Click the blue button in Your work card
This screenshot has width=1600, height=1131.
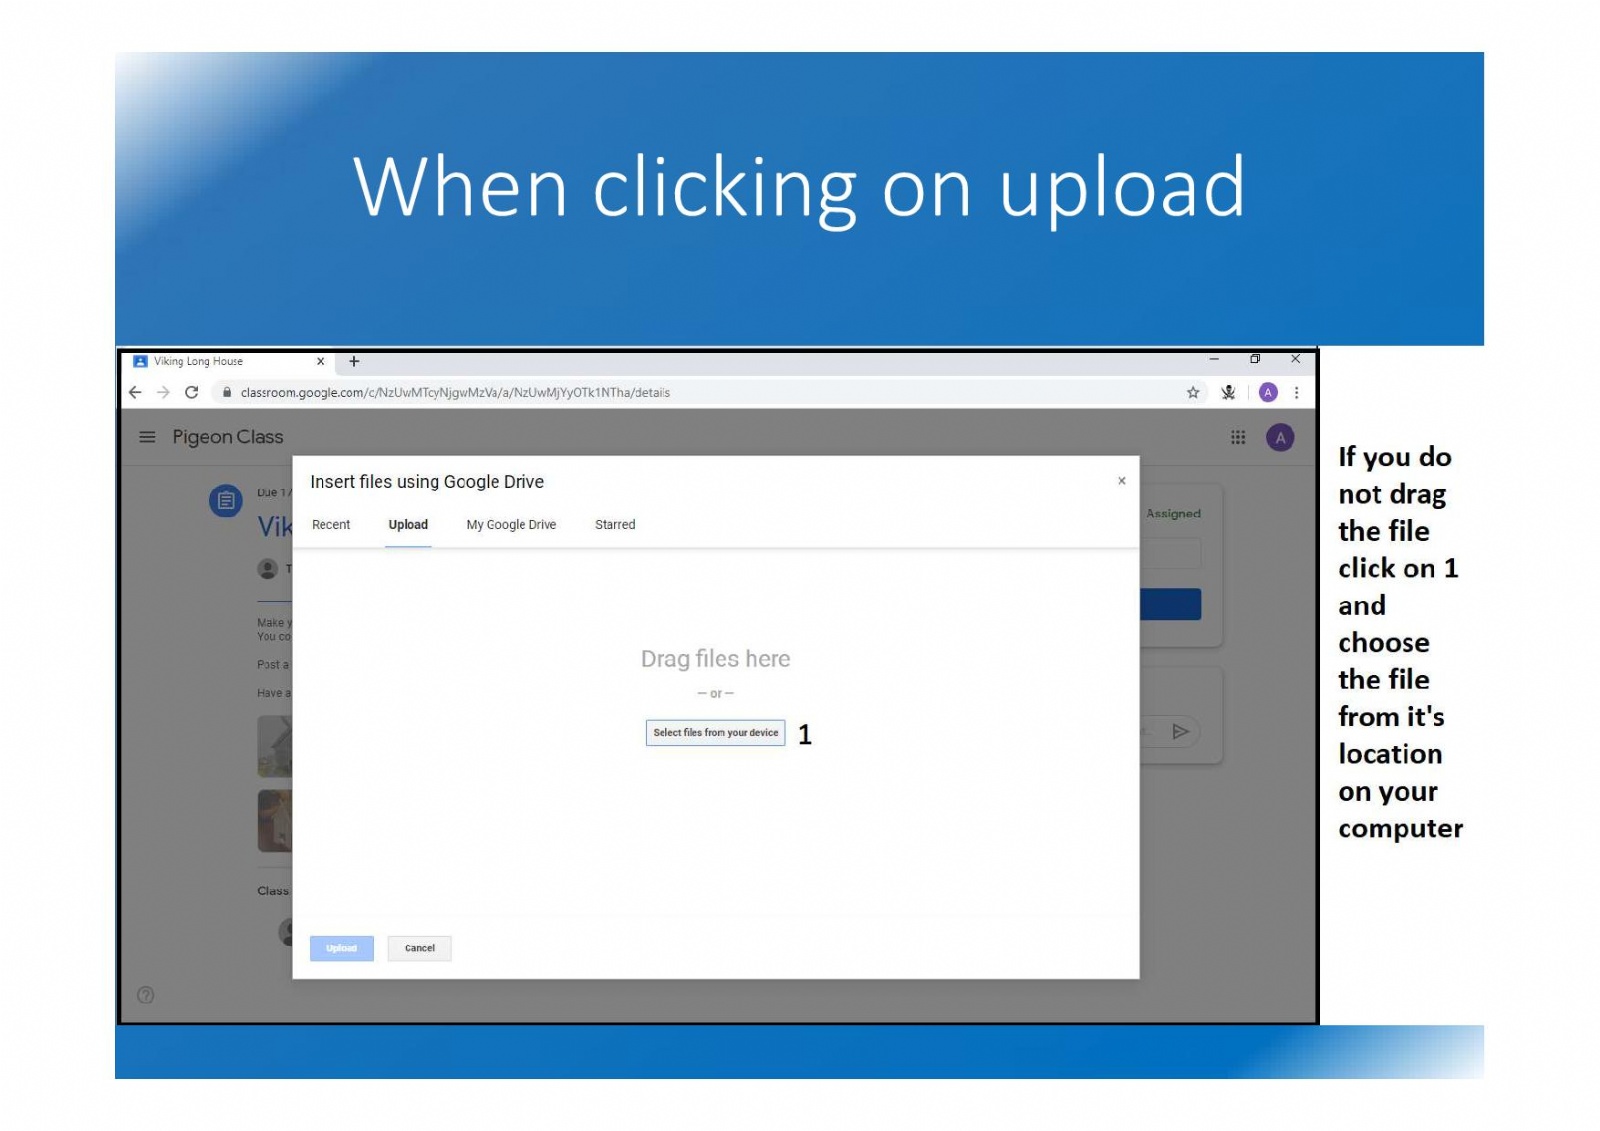[1171, 604]
